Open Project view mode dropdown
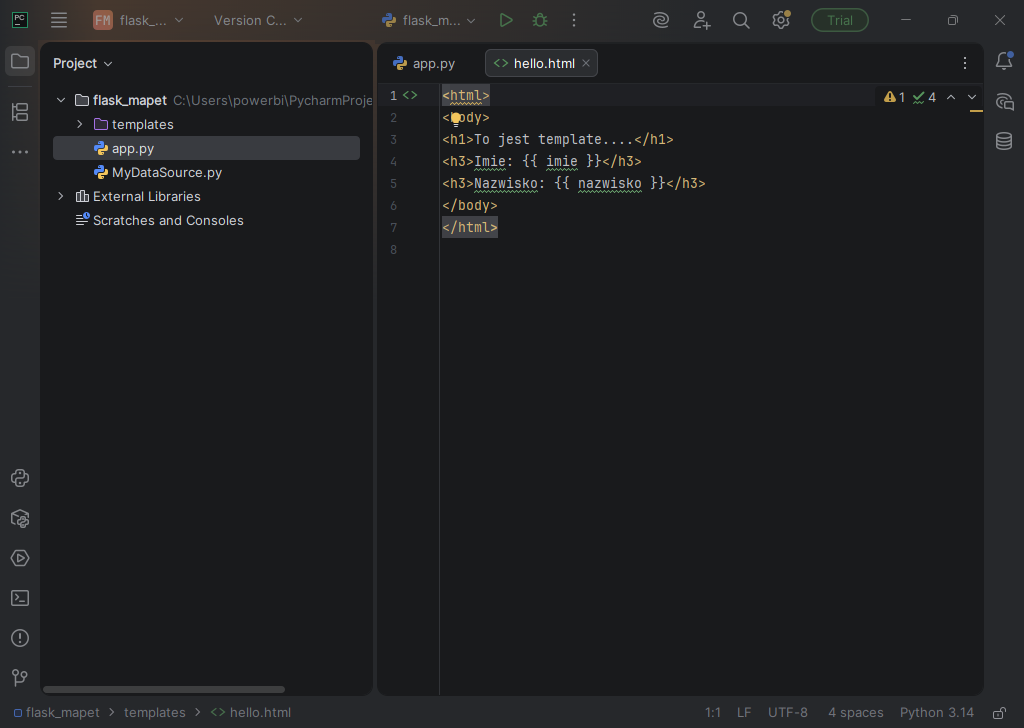Image resolution: width=1024 pixels, height=728 pixels. [x=82, y=63]
